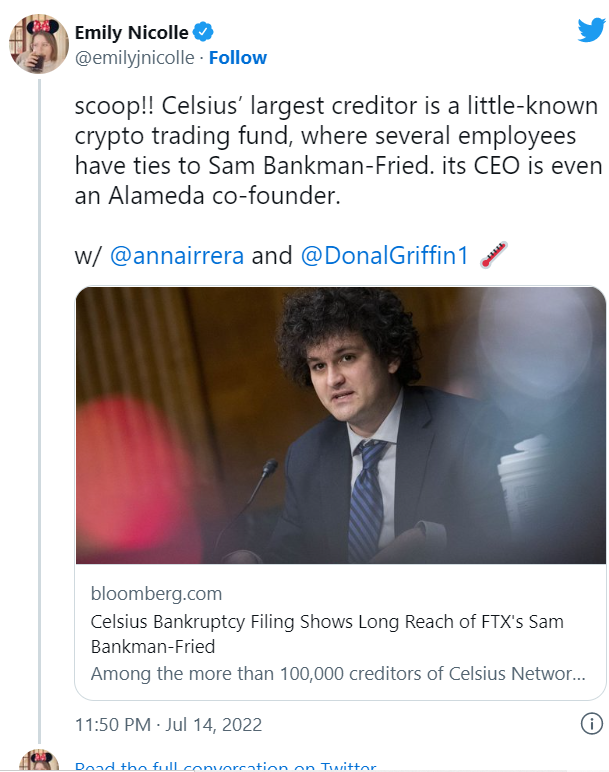
Task: Follow Emily Nicolle
Action: 237,58
